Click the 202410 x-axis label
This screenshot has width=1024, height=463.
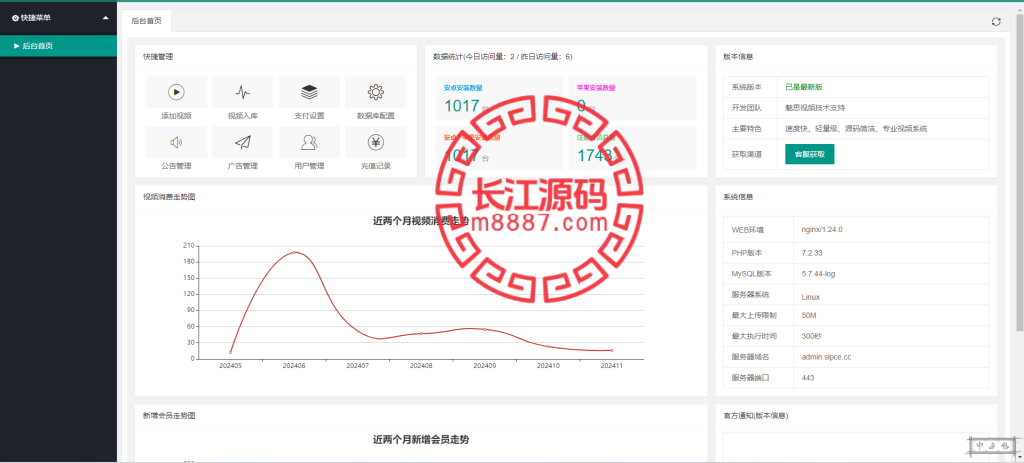click(548, 366)
